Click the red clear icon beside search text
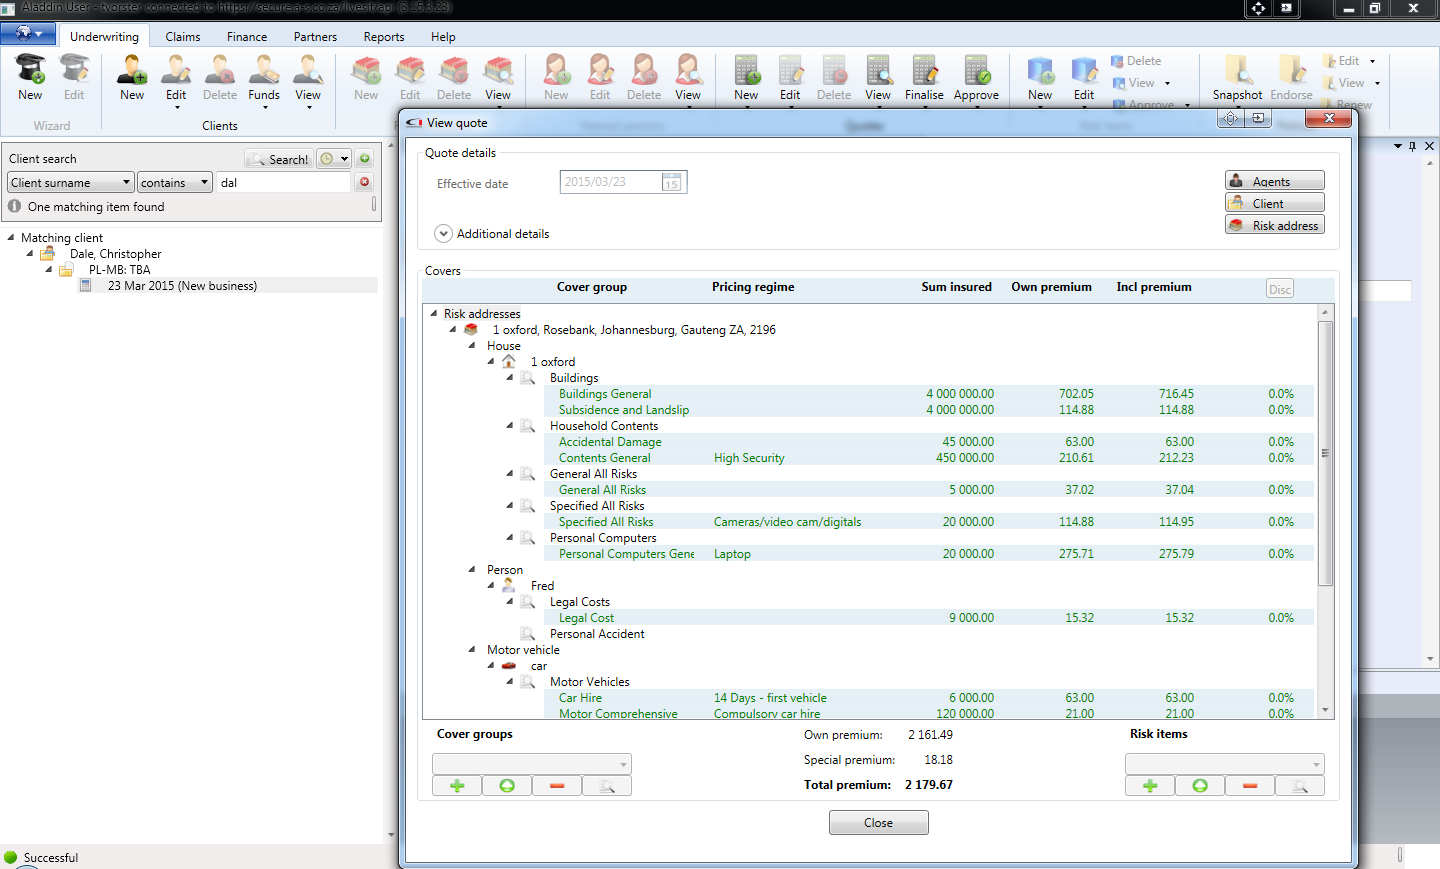This screenshot has width=1440, height=869. (x=365, y=182)
